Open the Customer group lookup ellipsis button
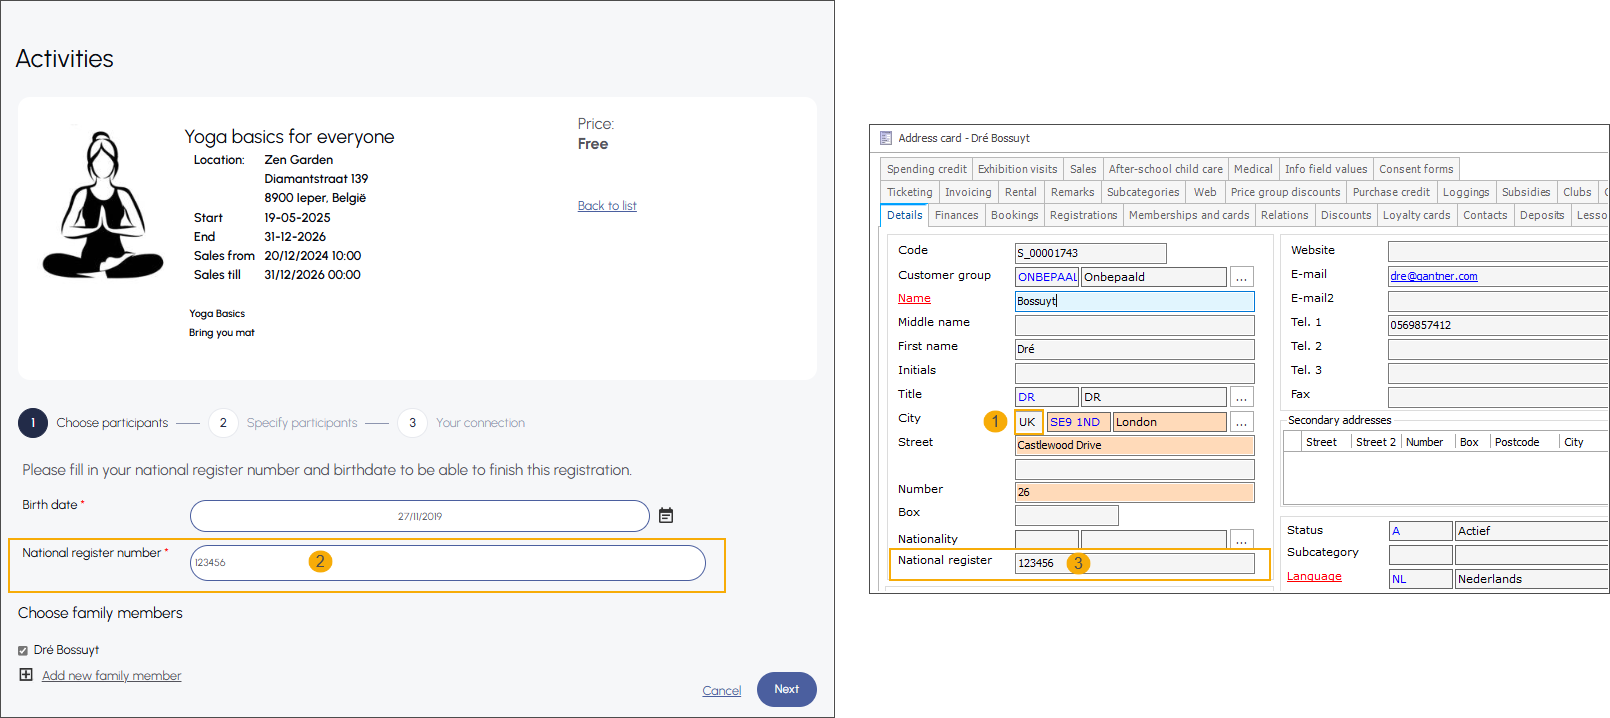Image resolution: width=1610 pixels, height=718 pixels. pyautogui.click(x=1241, y=277)
